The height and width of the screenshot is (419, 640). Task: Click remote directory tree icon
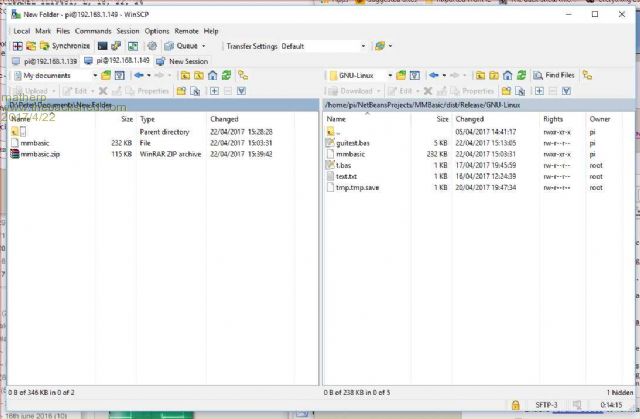tap(587, 75)
